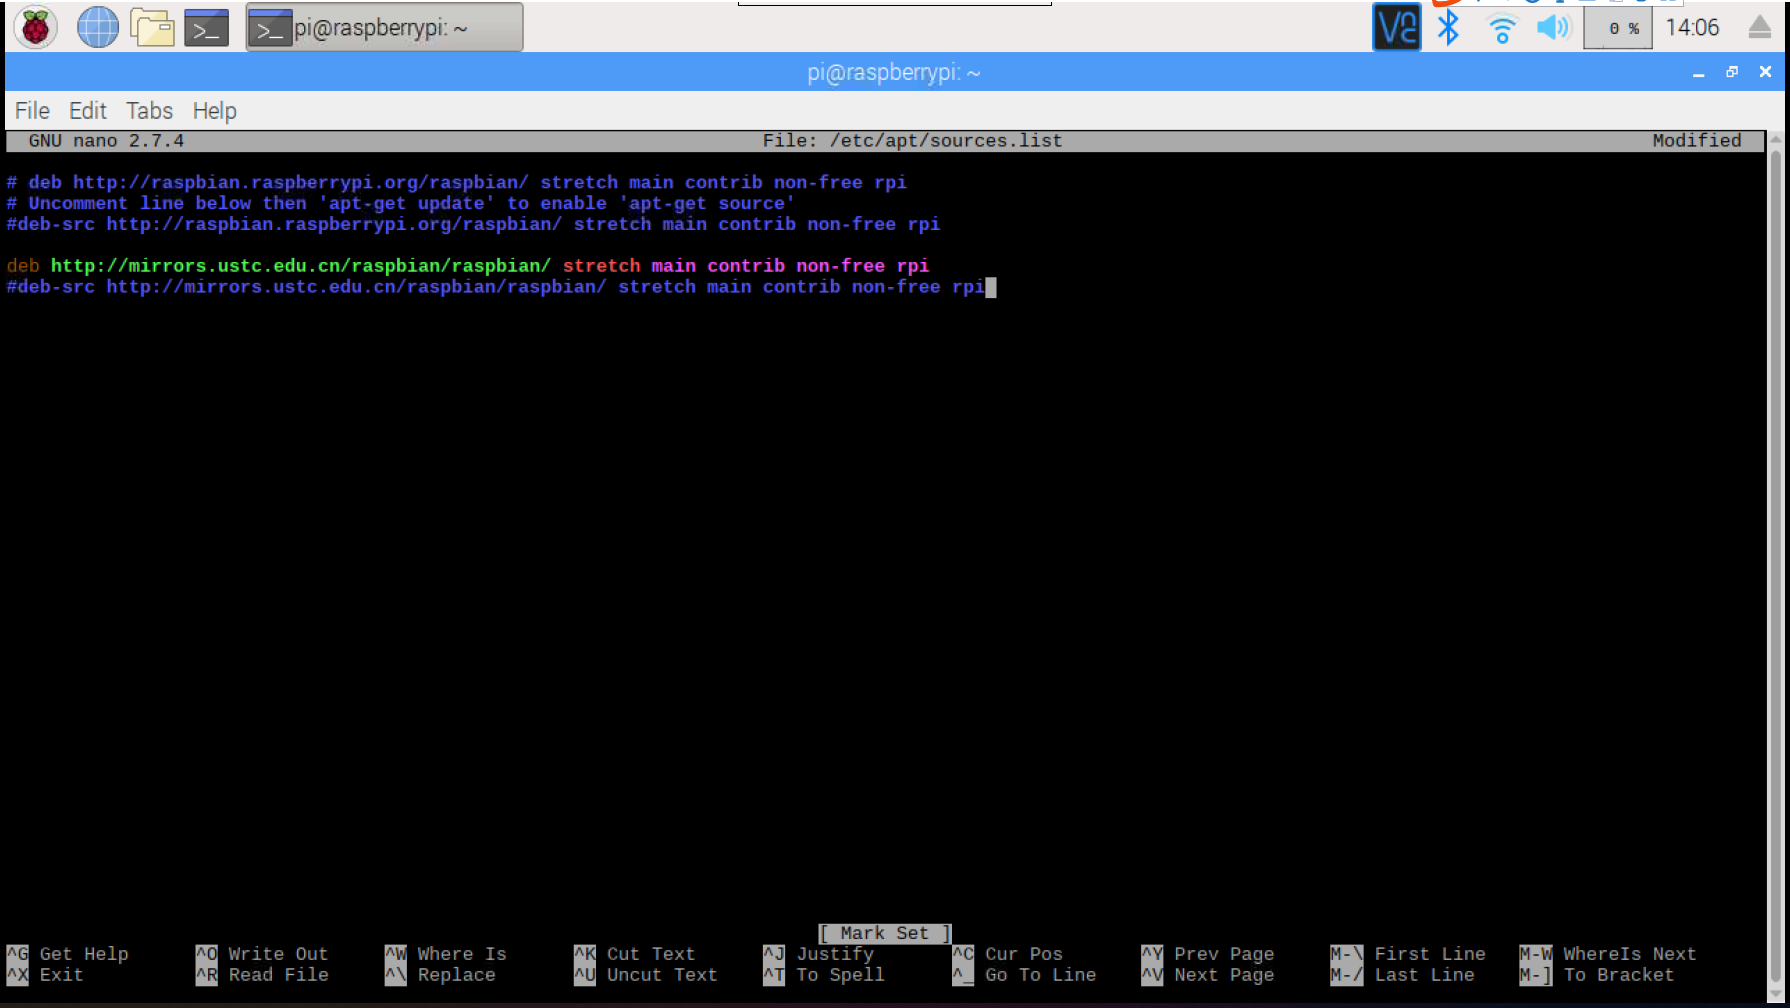Click the terminal vertical scrollbar

click(1776, 567)
